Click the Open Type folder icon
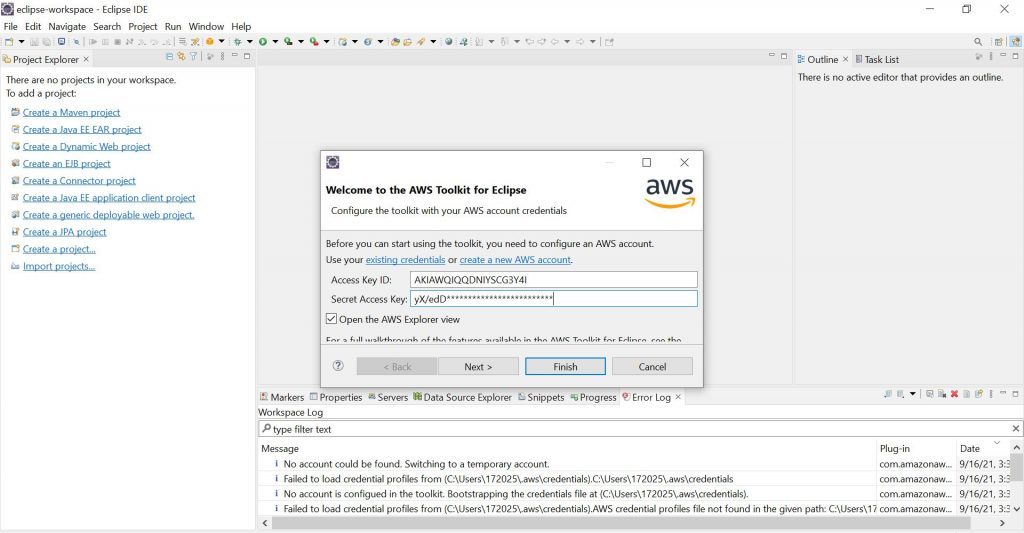The width and height of the screenshot is (1024, 533). [395, 42]
